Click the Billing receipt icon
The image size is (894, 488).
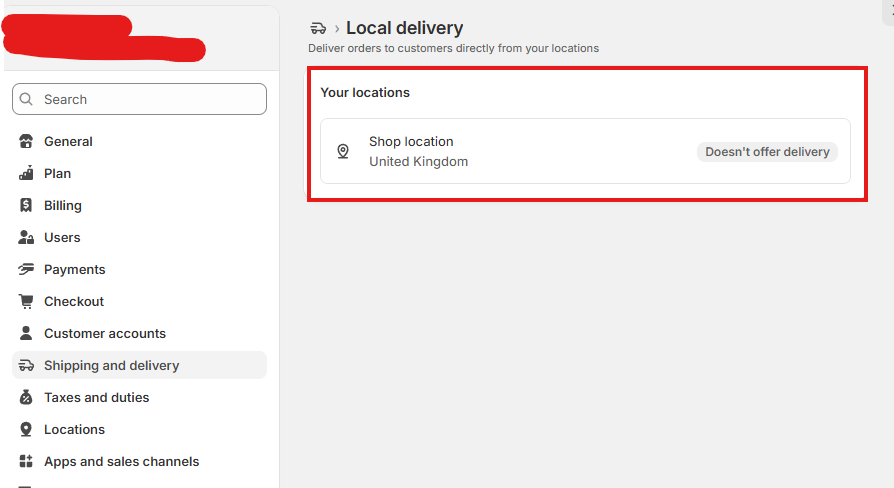point(26,205)
